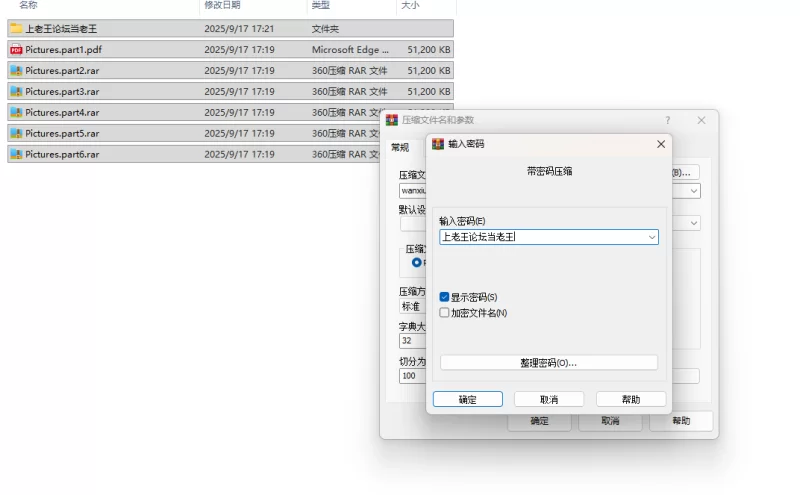Uncheck the 显示密码(S) checkbox
Screen dimensions: 800x495
point(444,297)
